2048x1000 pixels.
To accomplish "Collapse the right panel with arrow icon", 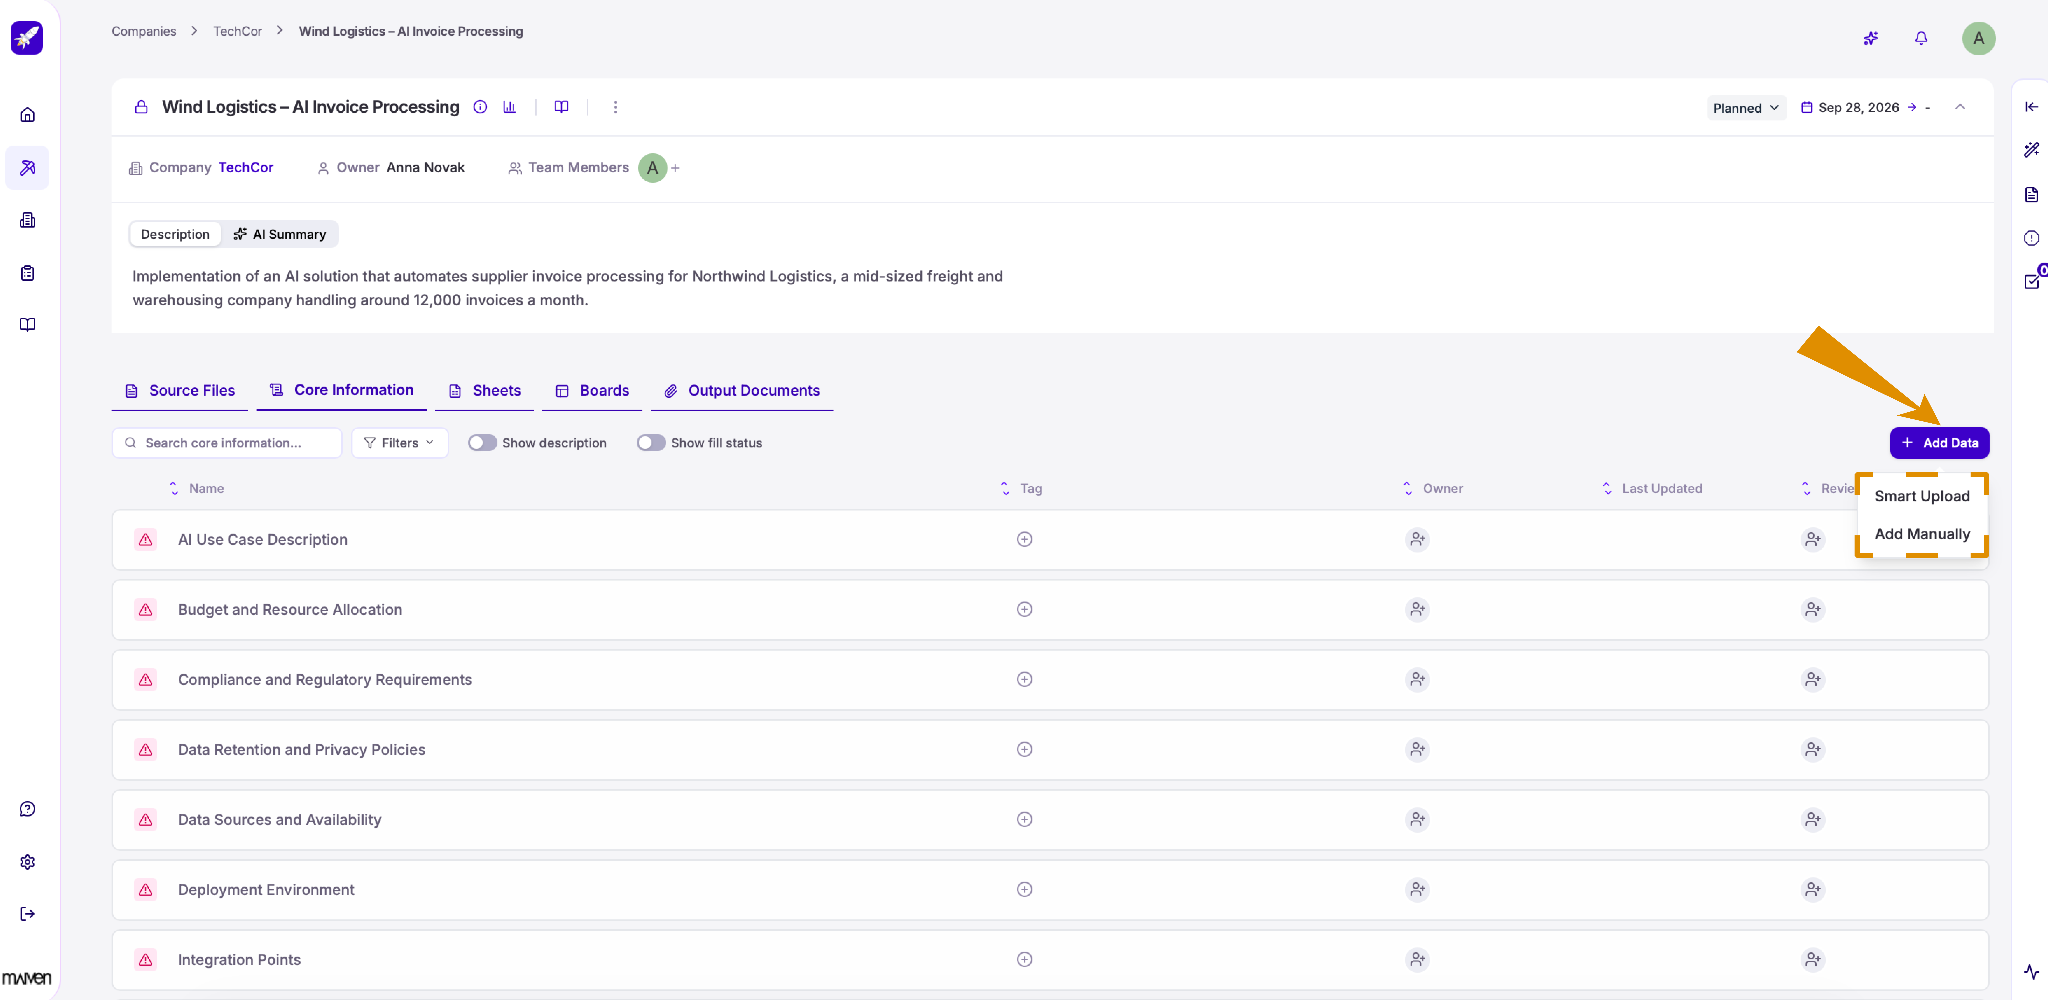I will click(2031, 107).
